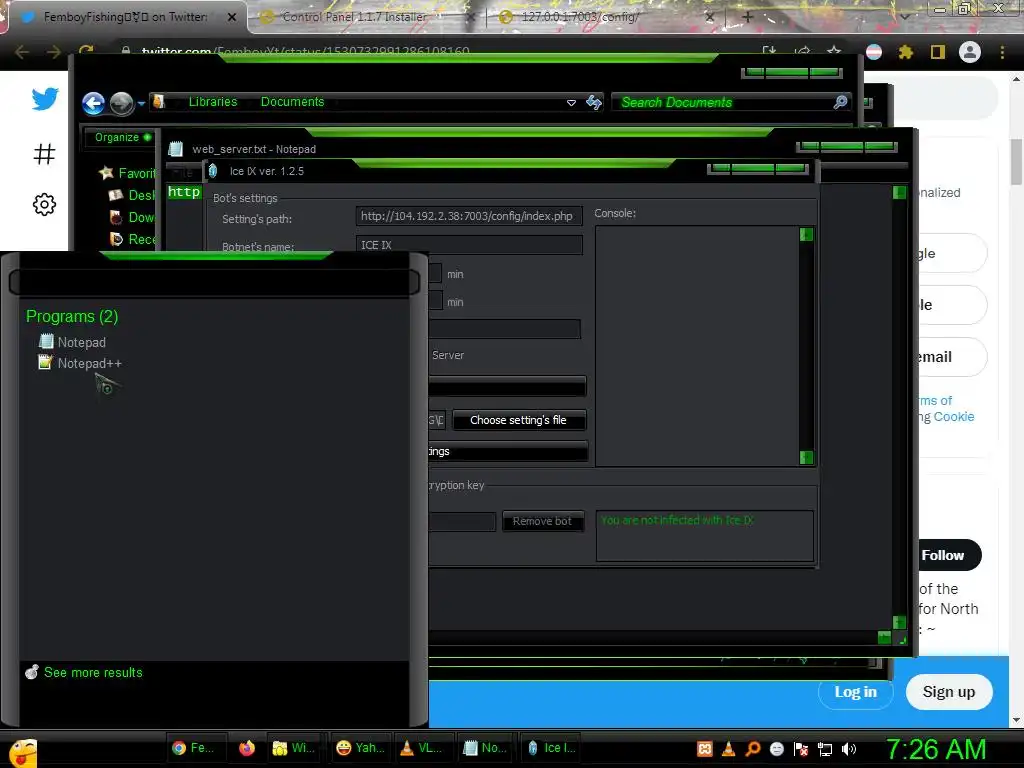
Task: Click Twitter Log in button
Action: pos(856,692)
